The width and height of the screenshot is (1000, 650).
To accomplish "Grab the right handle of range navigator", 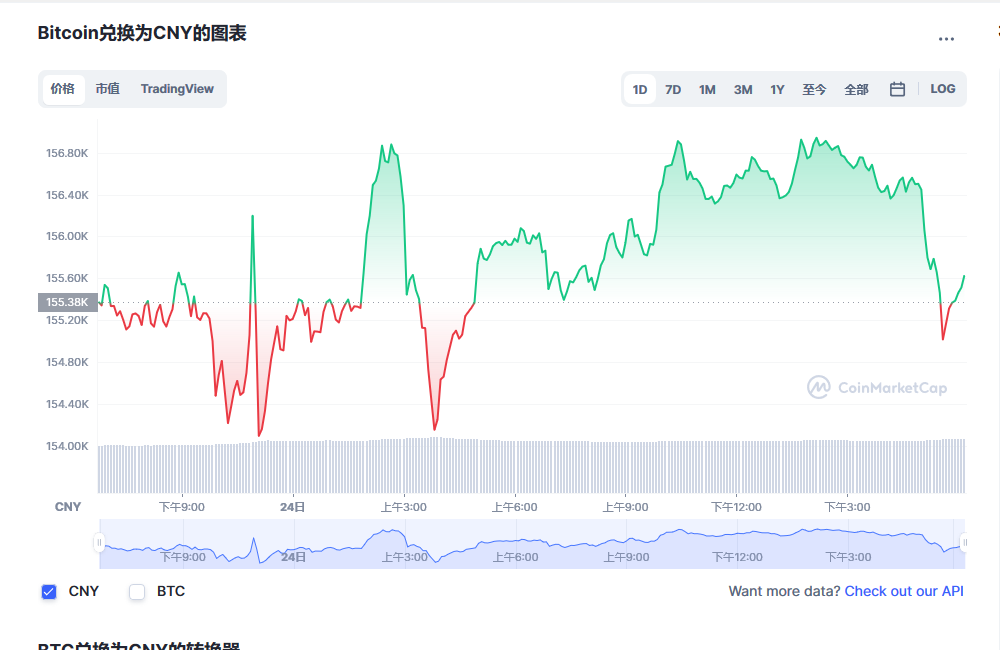I will pyautogui.click(x=964, y=543).
